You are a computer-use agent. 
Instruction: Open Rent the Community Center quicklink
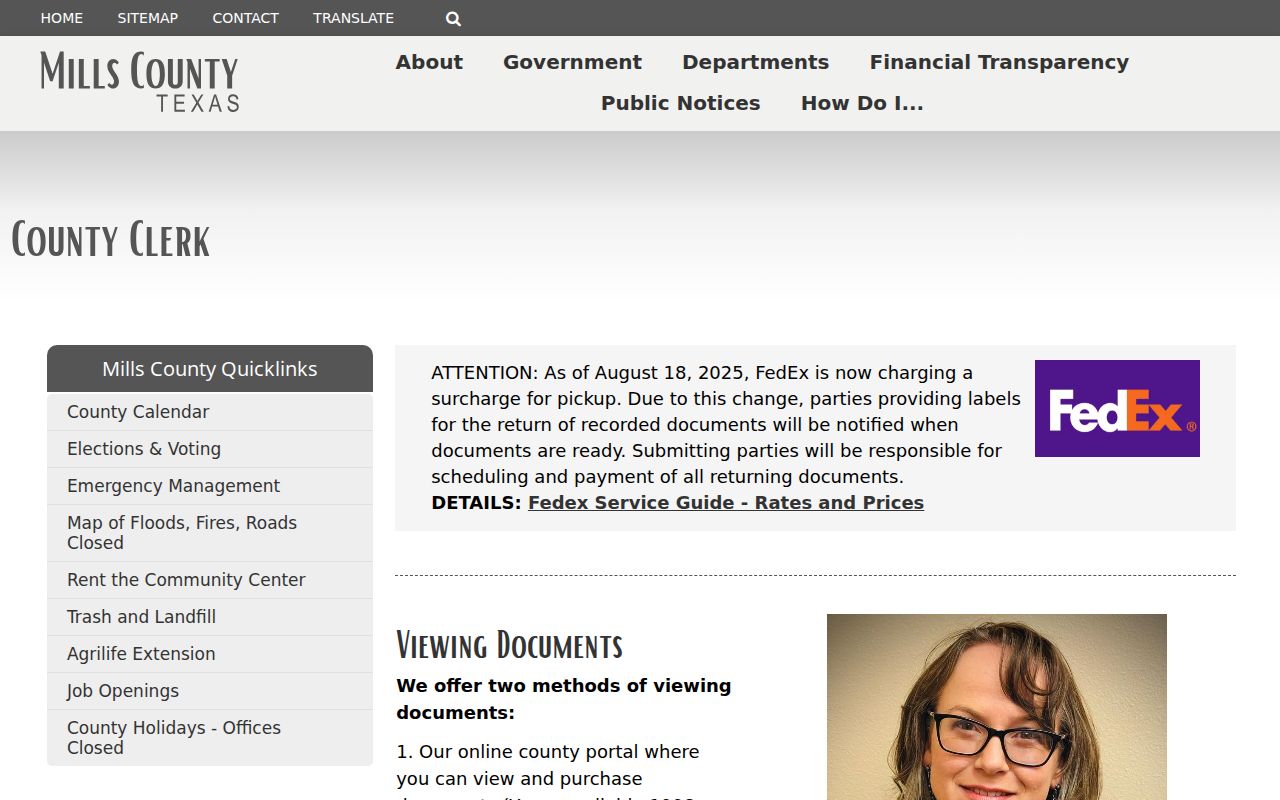click(x=210, y=580)
